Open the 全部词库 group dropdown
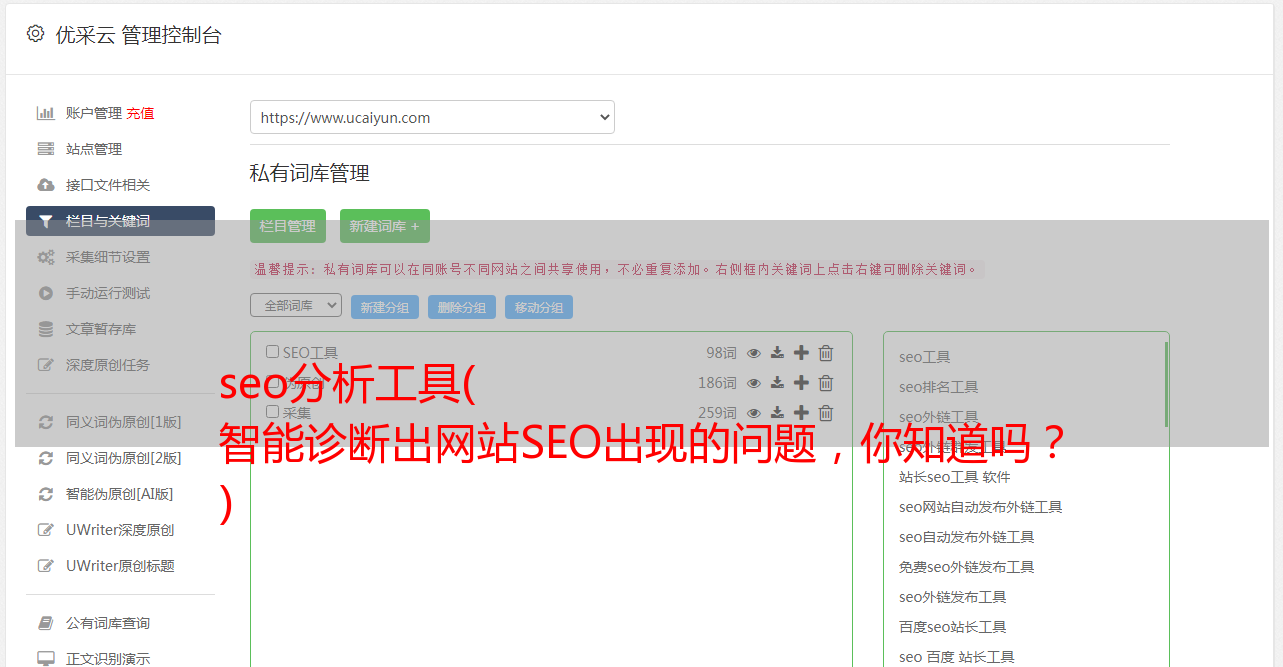 [x=296, y=305]
